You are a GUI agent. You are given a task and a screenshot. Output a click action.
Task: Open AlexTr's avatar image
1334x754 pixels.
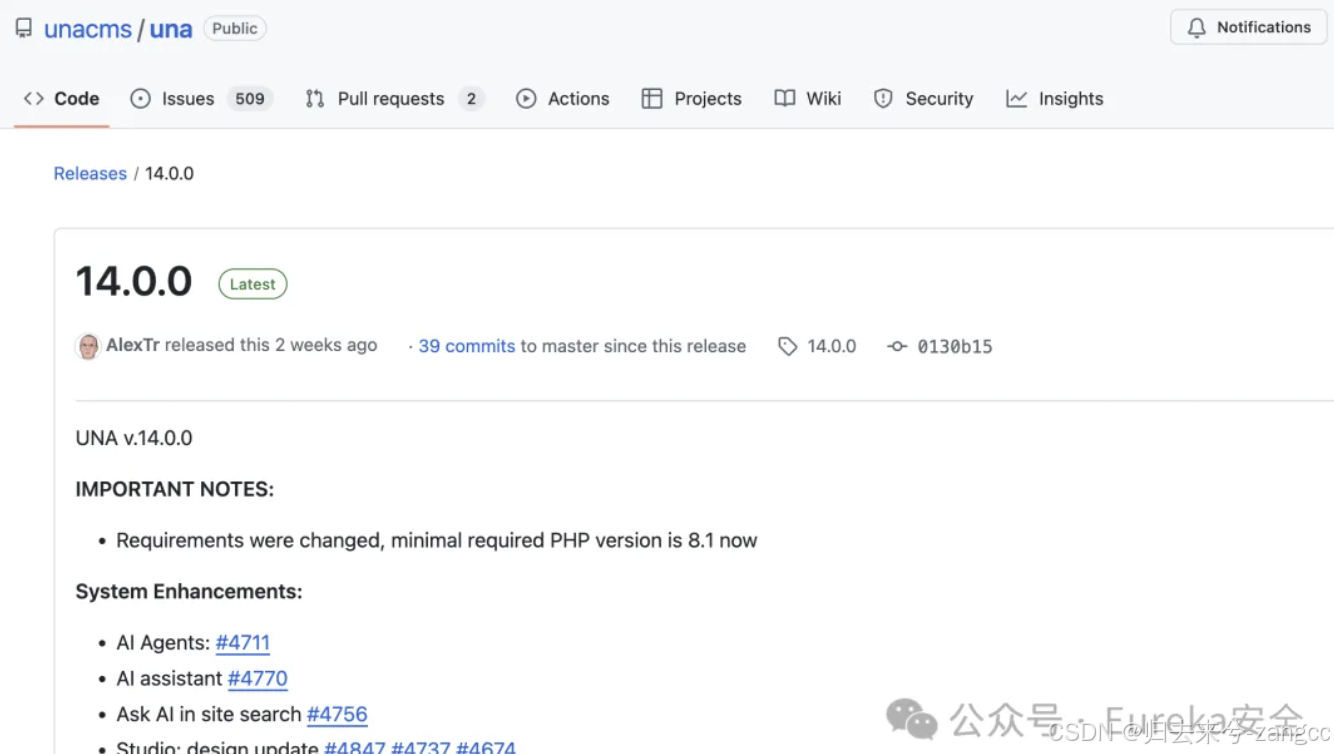tap(88, 346)
